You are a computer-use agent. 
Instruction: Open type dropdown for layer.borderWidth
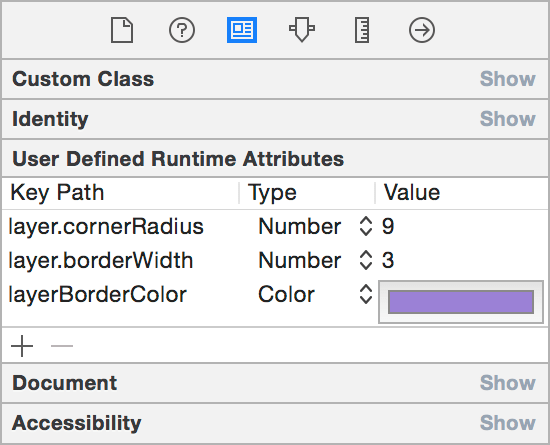click(365, 260)
